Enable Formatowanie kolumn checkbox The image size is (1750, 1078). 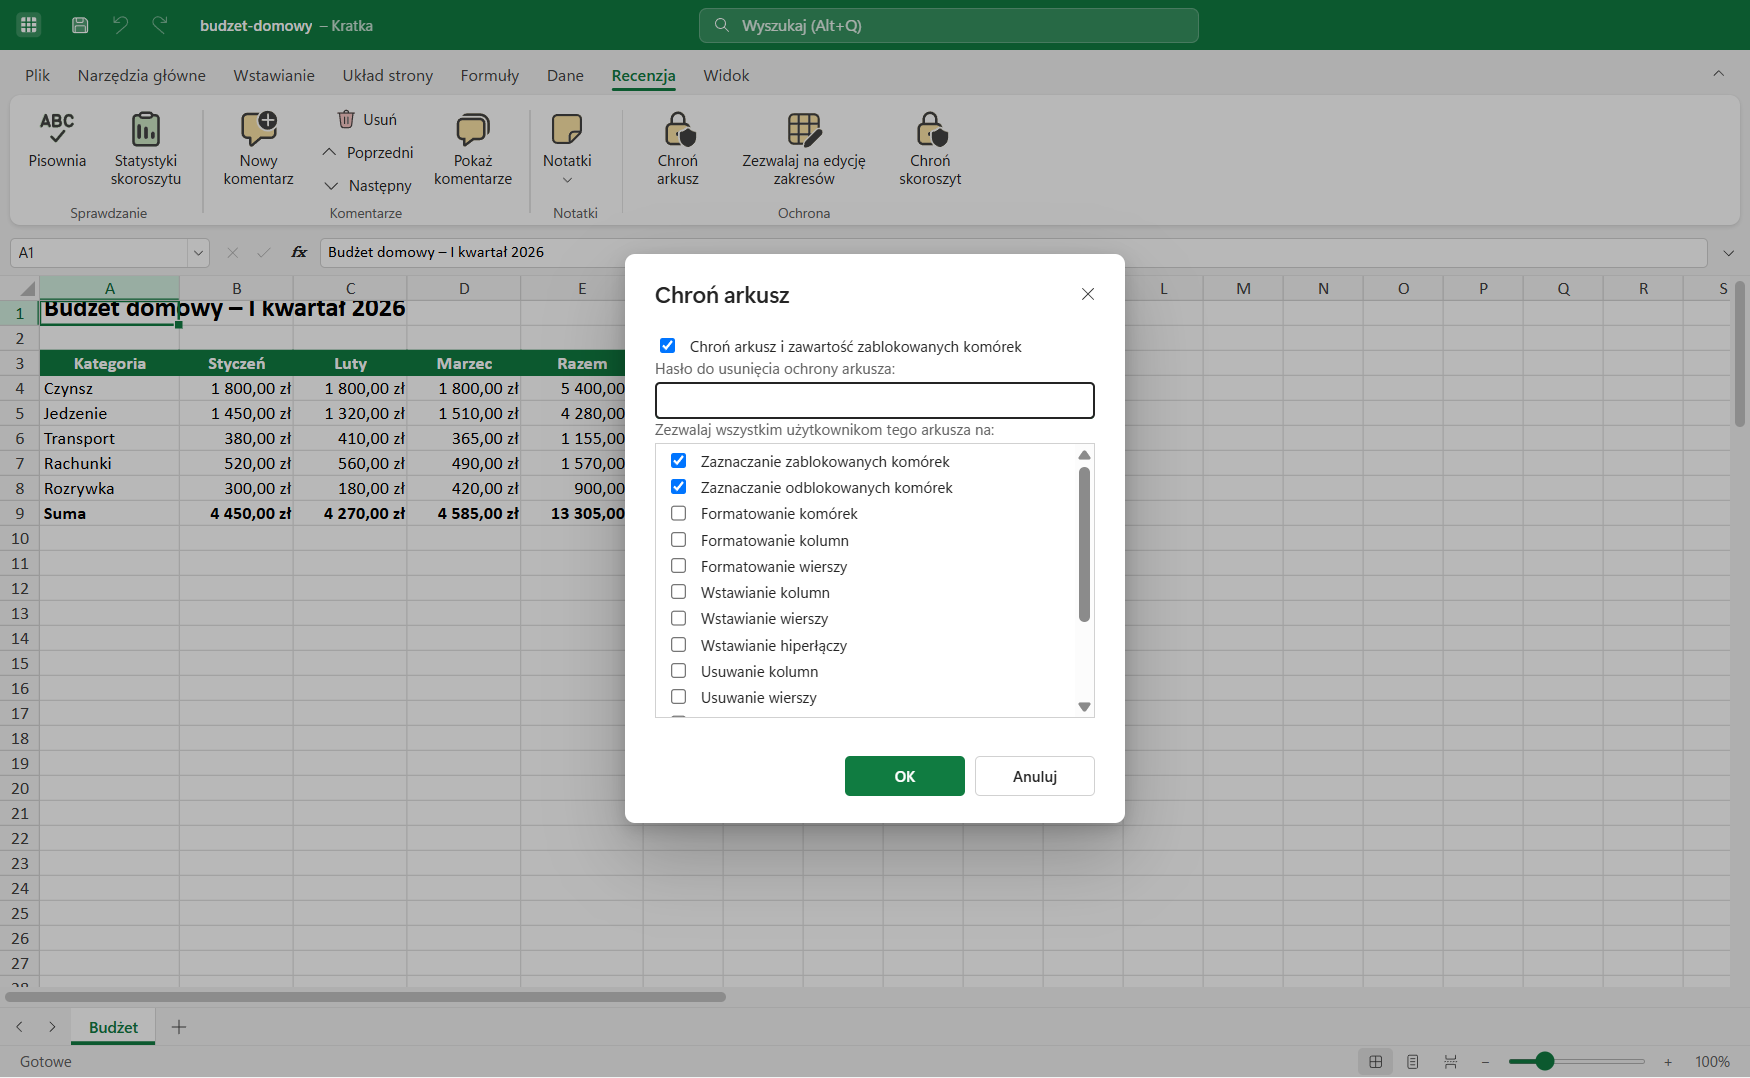(678, 540)
